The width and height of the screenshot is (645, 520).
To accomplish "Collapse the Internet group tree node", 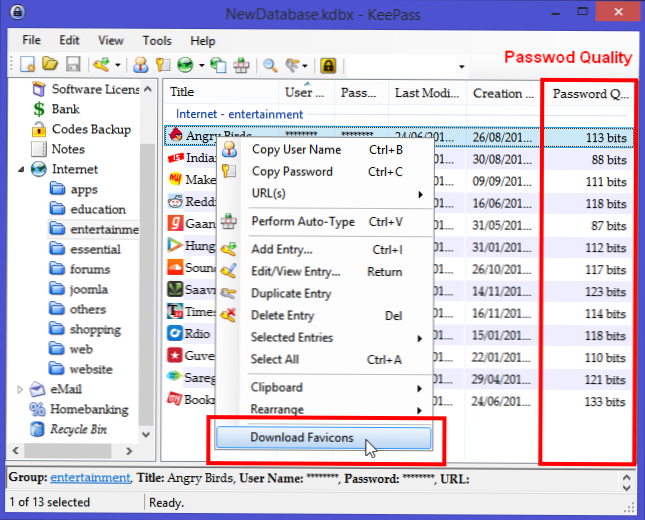I will point(21,169).
